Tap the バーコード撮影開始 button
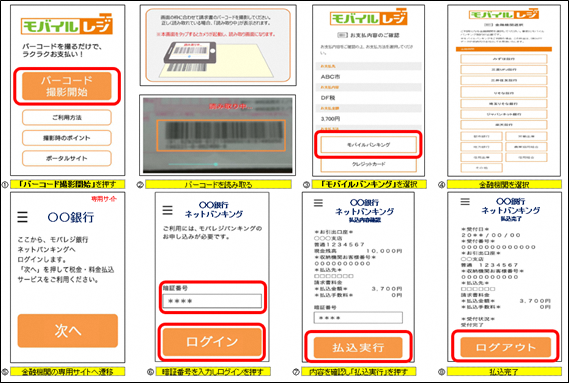The width and height of the screenshot is (569, 383). (67, 86)
